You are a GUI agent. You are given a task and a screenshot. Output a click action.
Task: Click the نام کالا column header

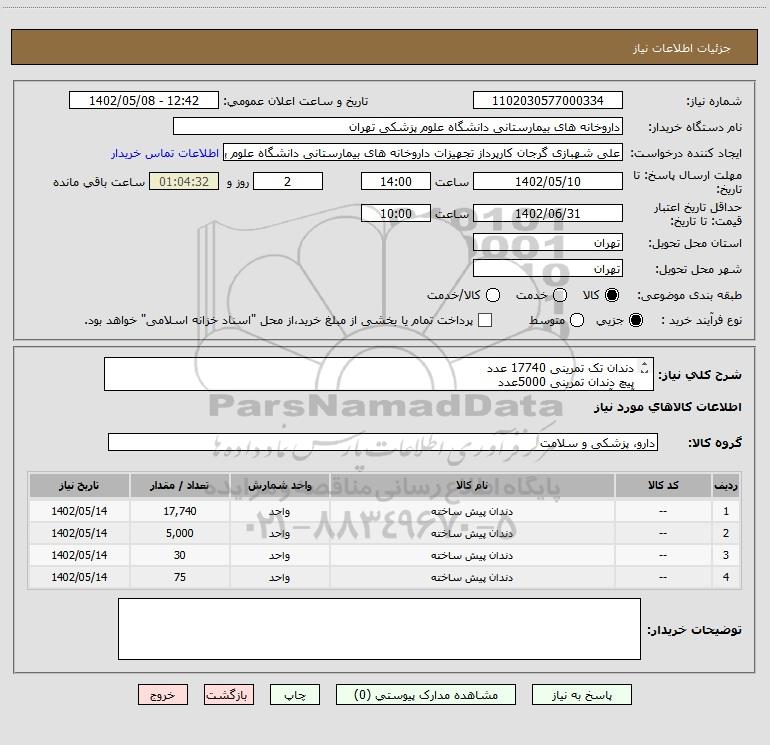pos(472,486)
